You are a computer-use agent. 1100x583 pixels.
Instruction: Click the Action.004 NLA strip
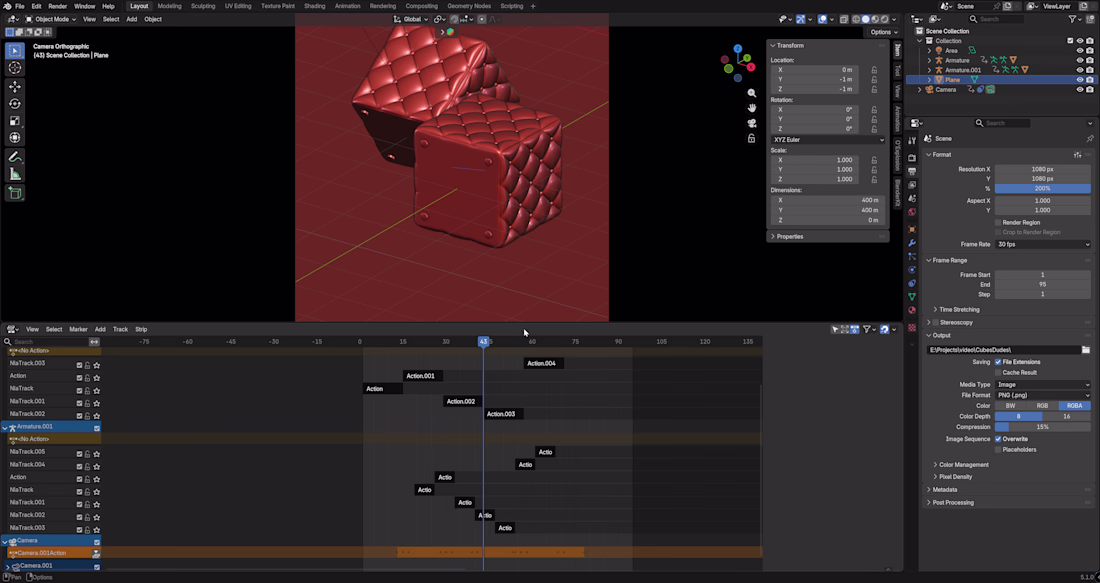(543, 363)
